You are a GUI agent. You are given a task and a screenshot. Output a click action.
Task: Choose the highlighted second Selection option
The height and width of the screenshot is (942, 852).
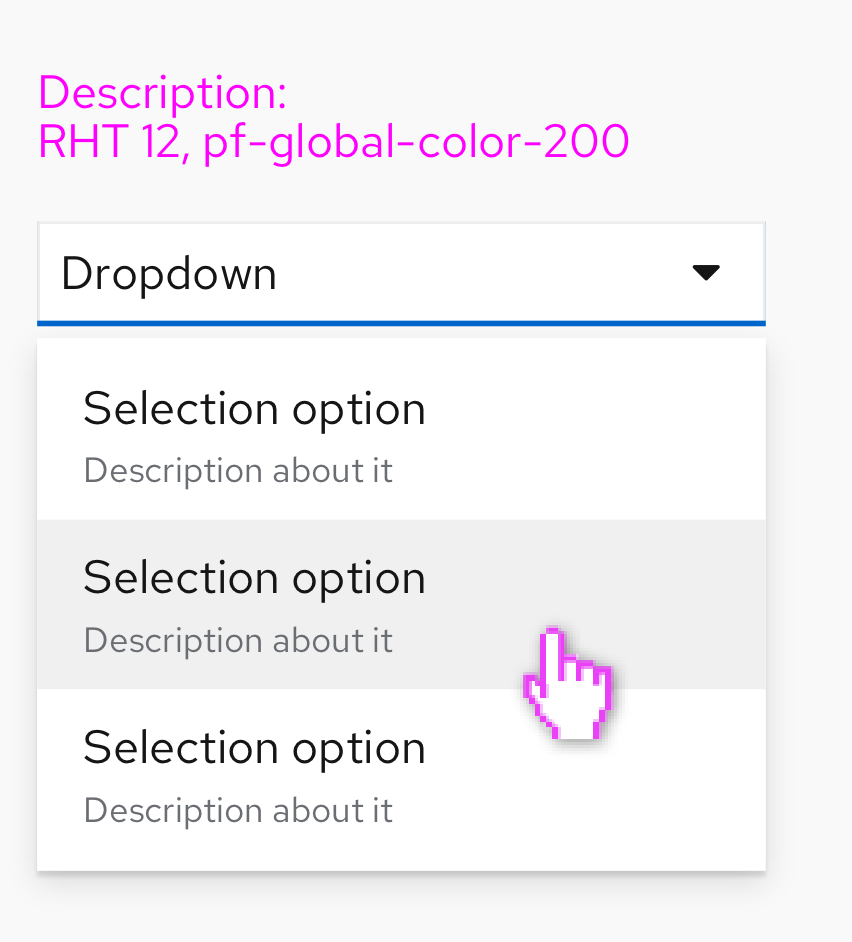point(254,578)
